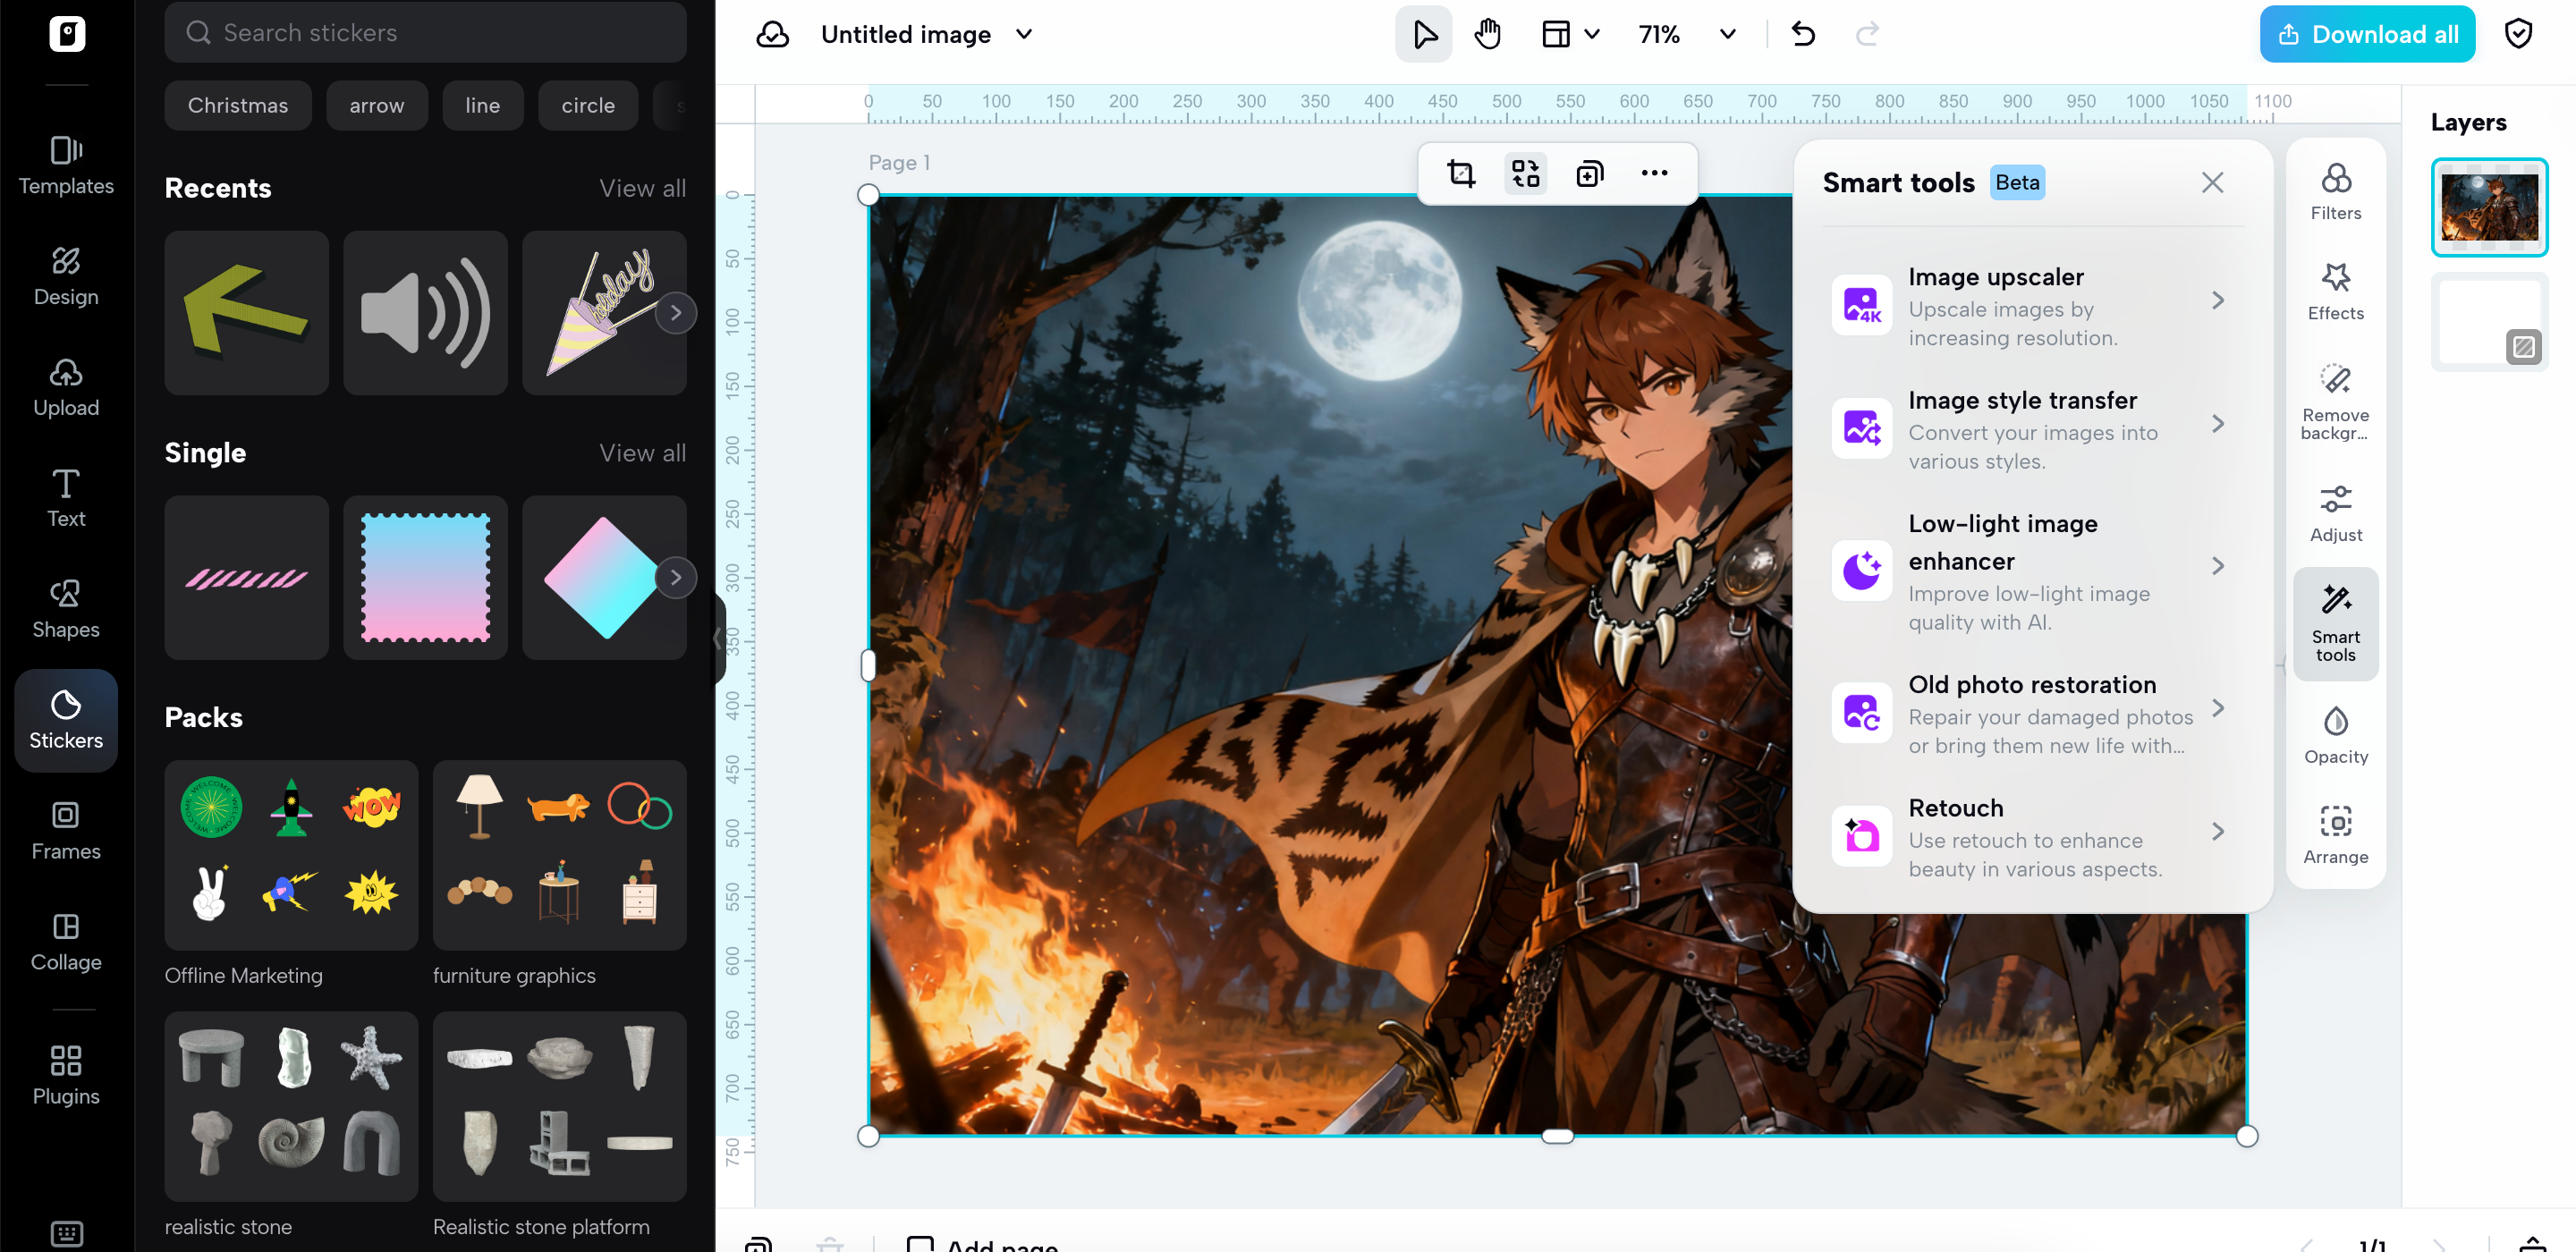Open the Filters panel on the right
The height and width of the screenshot is (1252, 2576).
tap(2335, 190)
